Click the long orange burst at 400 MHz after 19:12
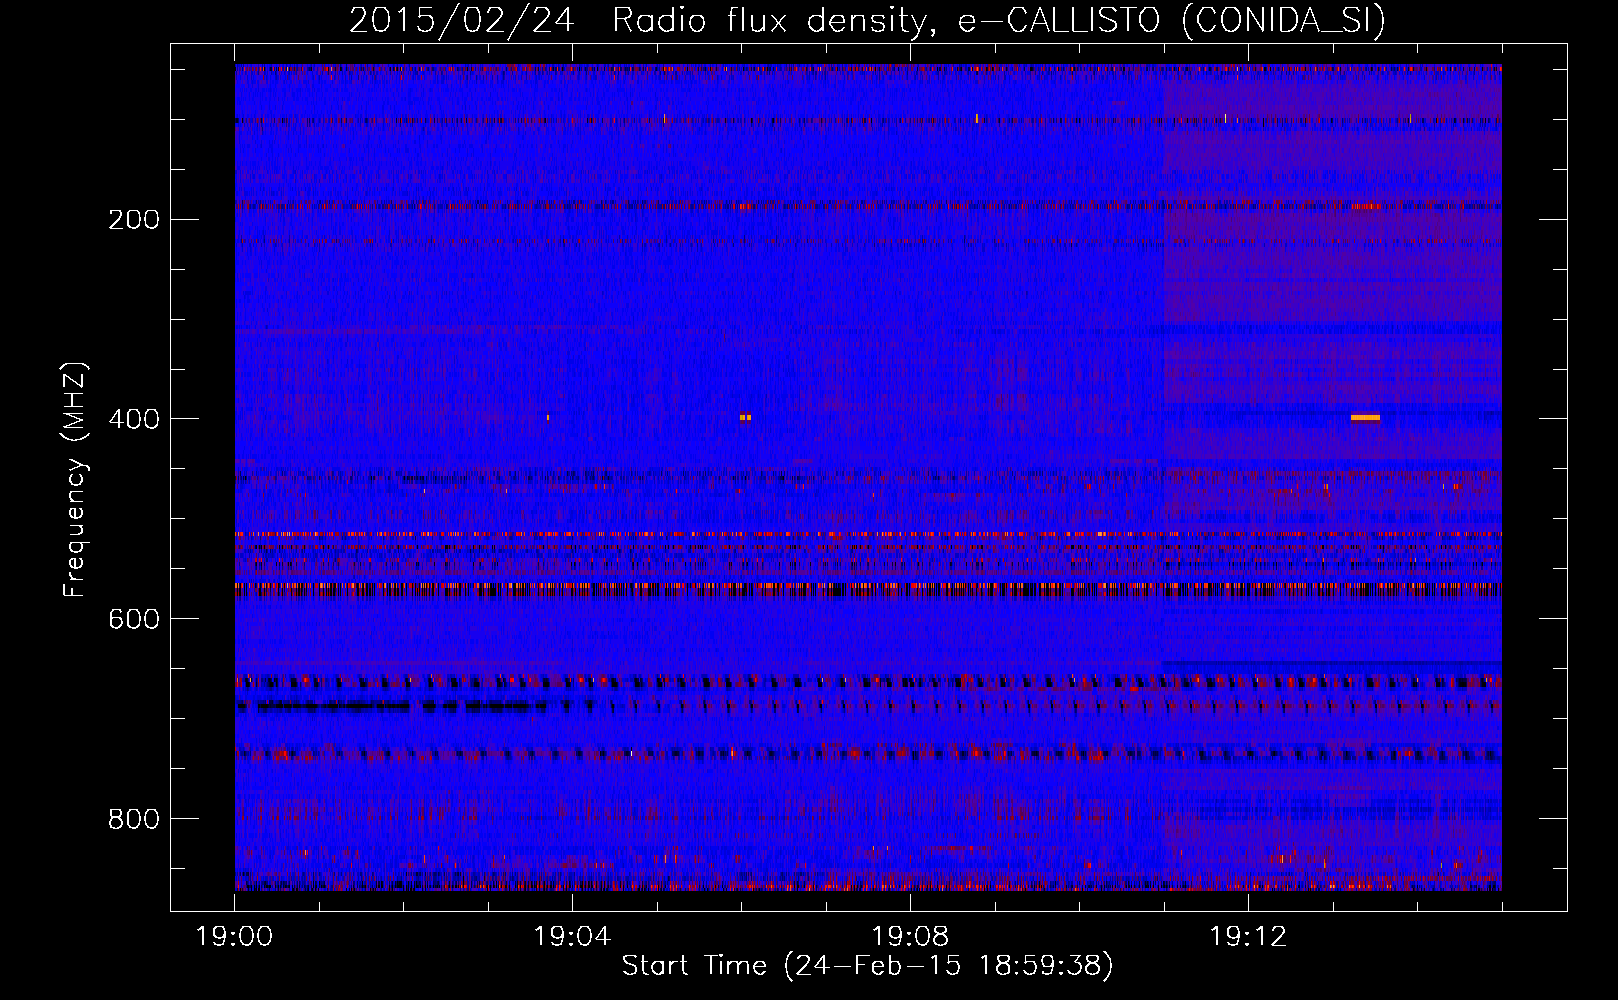This screenshot has height=1000, width=1618. point(1365,418)
